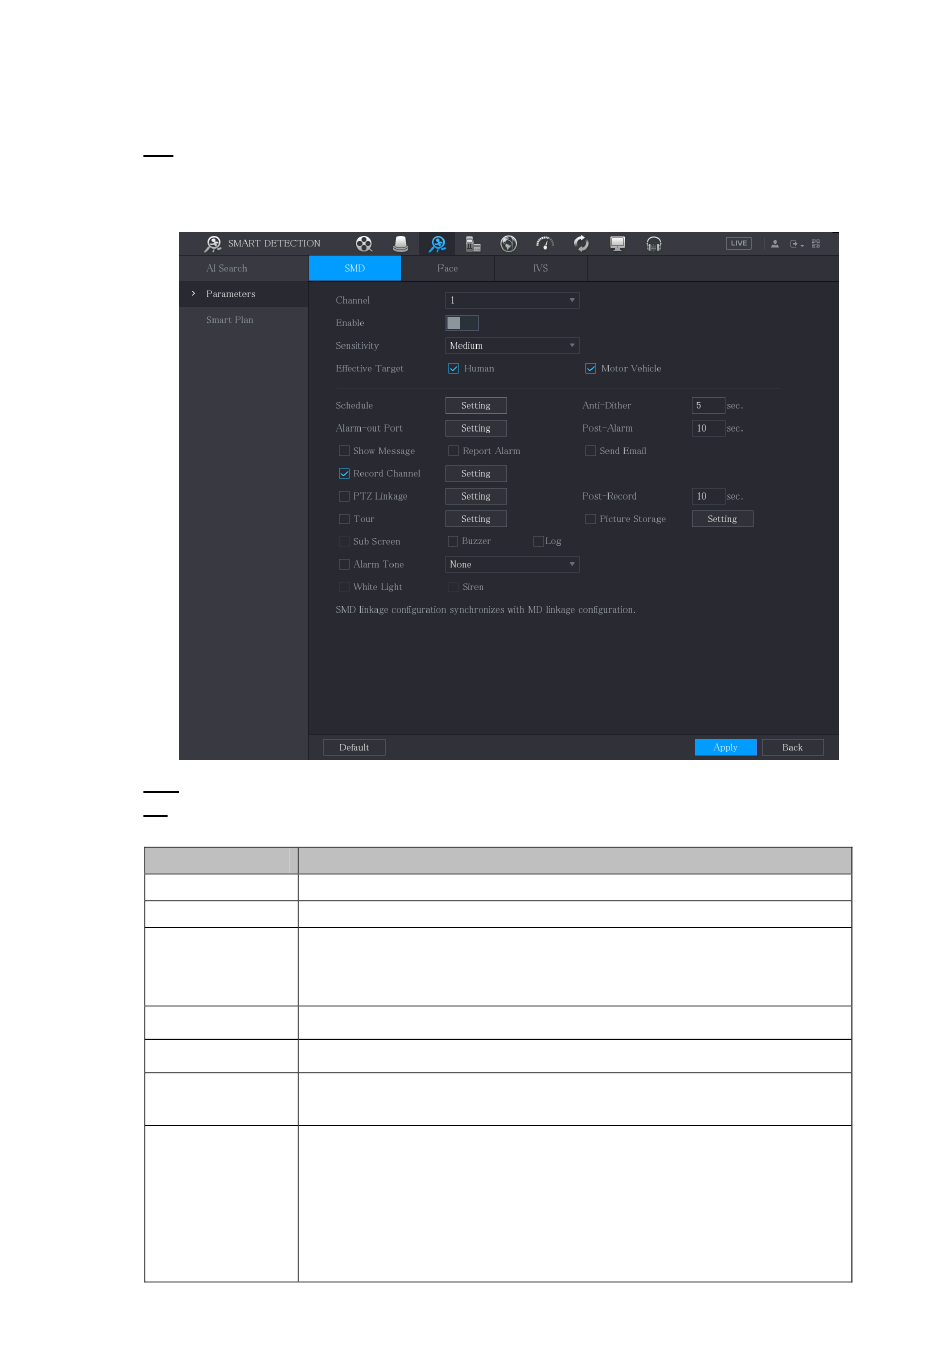
Task: Open the Face tab
Action: pos(448,268)
